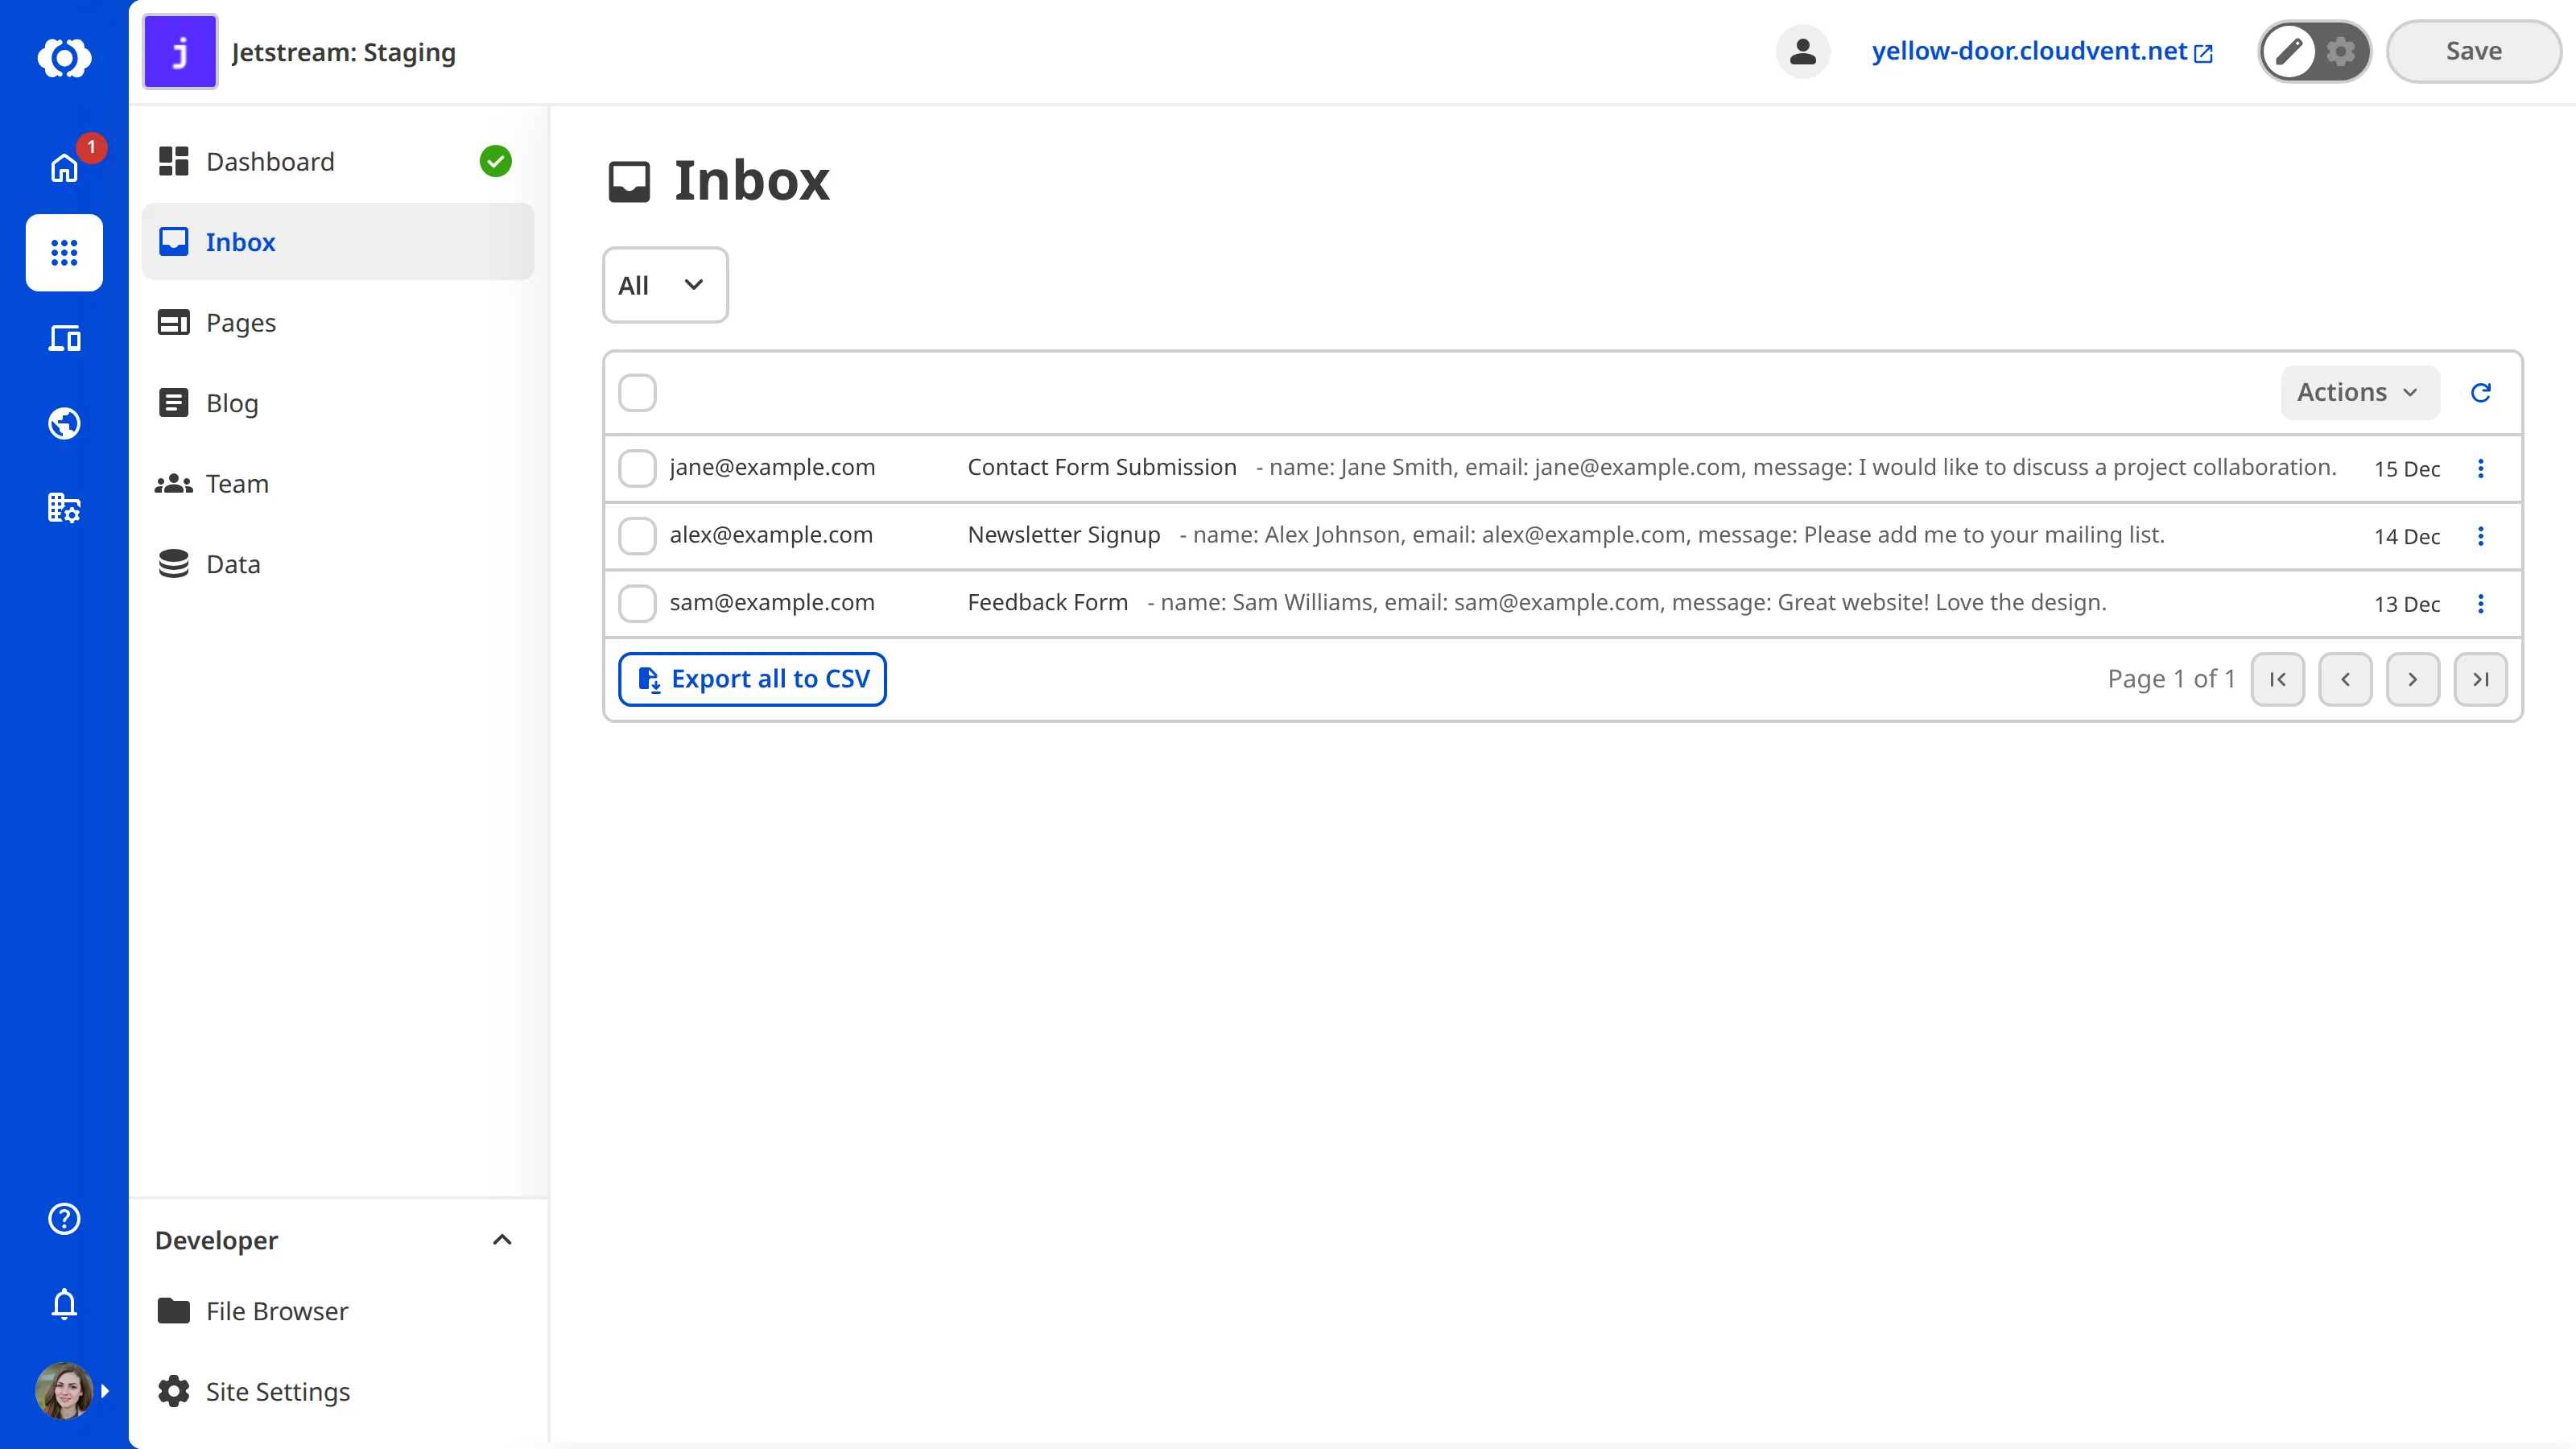Image resolution: width=2576 pixels, height=1449 pixels.
Task: Click the 15 Dec date cell
Action: 2407,469
